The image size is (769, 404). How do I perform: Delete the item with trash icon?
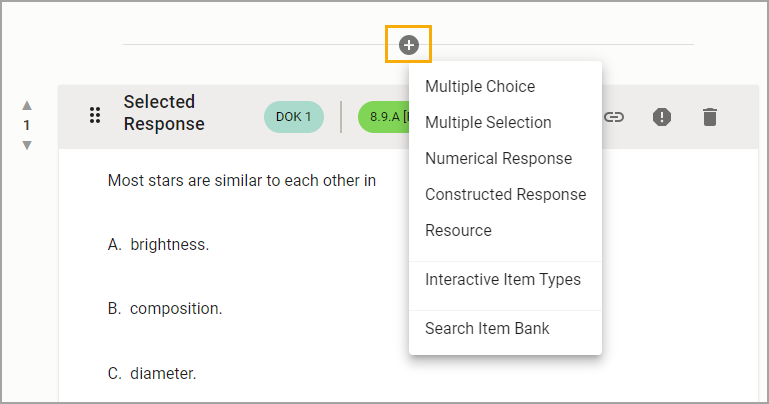tap(710, 117)
